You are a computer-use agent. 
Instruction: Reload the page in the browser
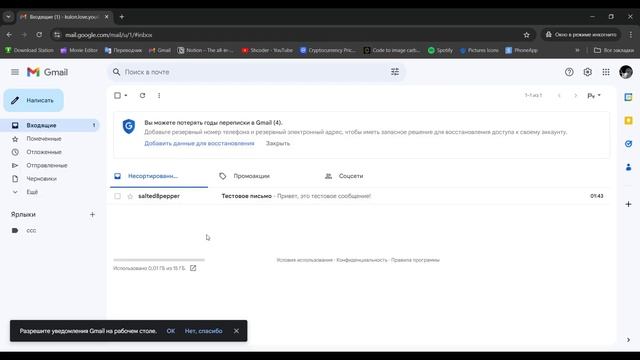39,35
